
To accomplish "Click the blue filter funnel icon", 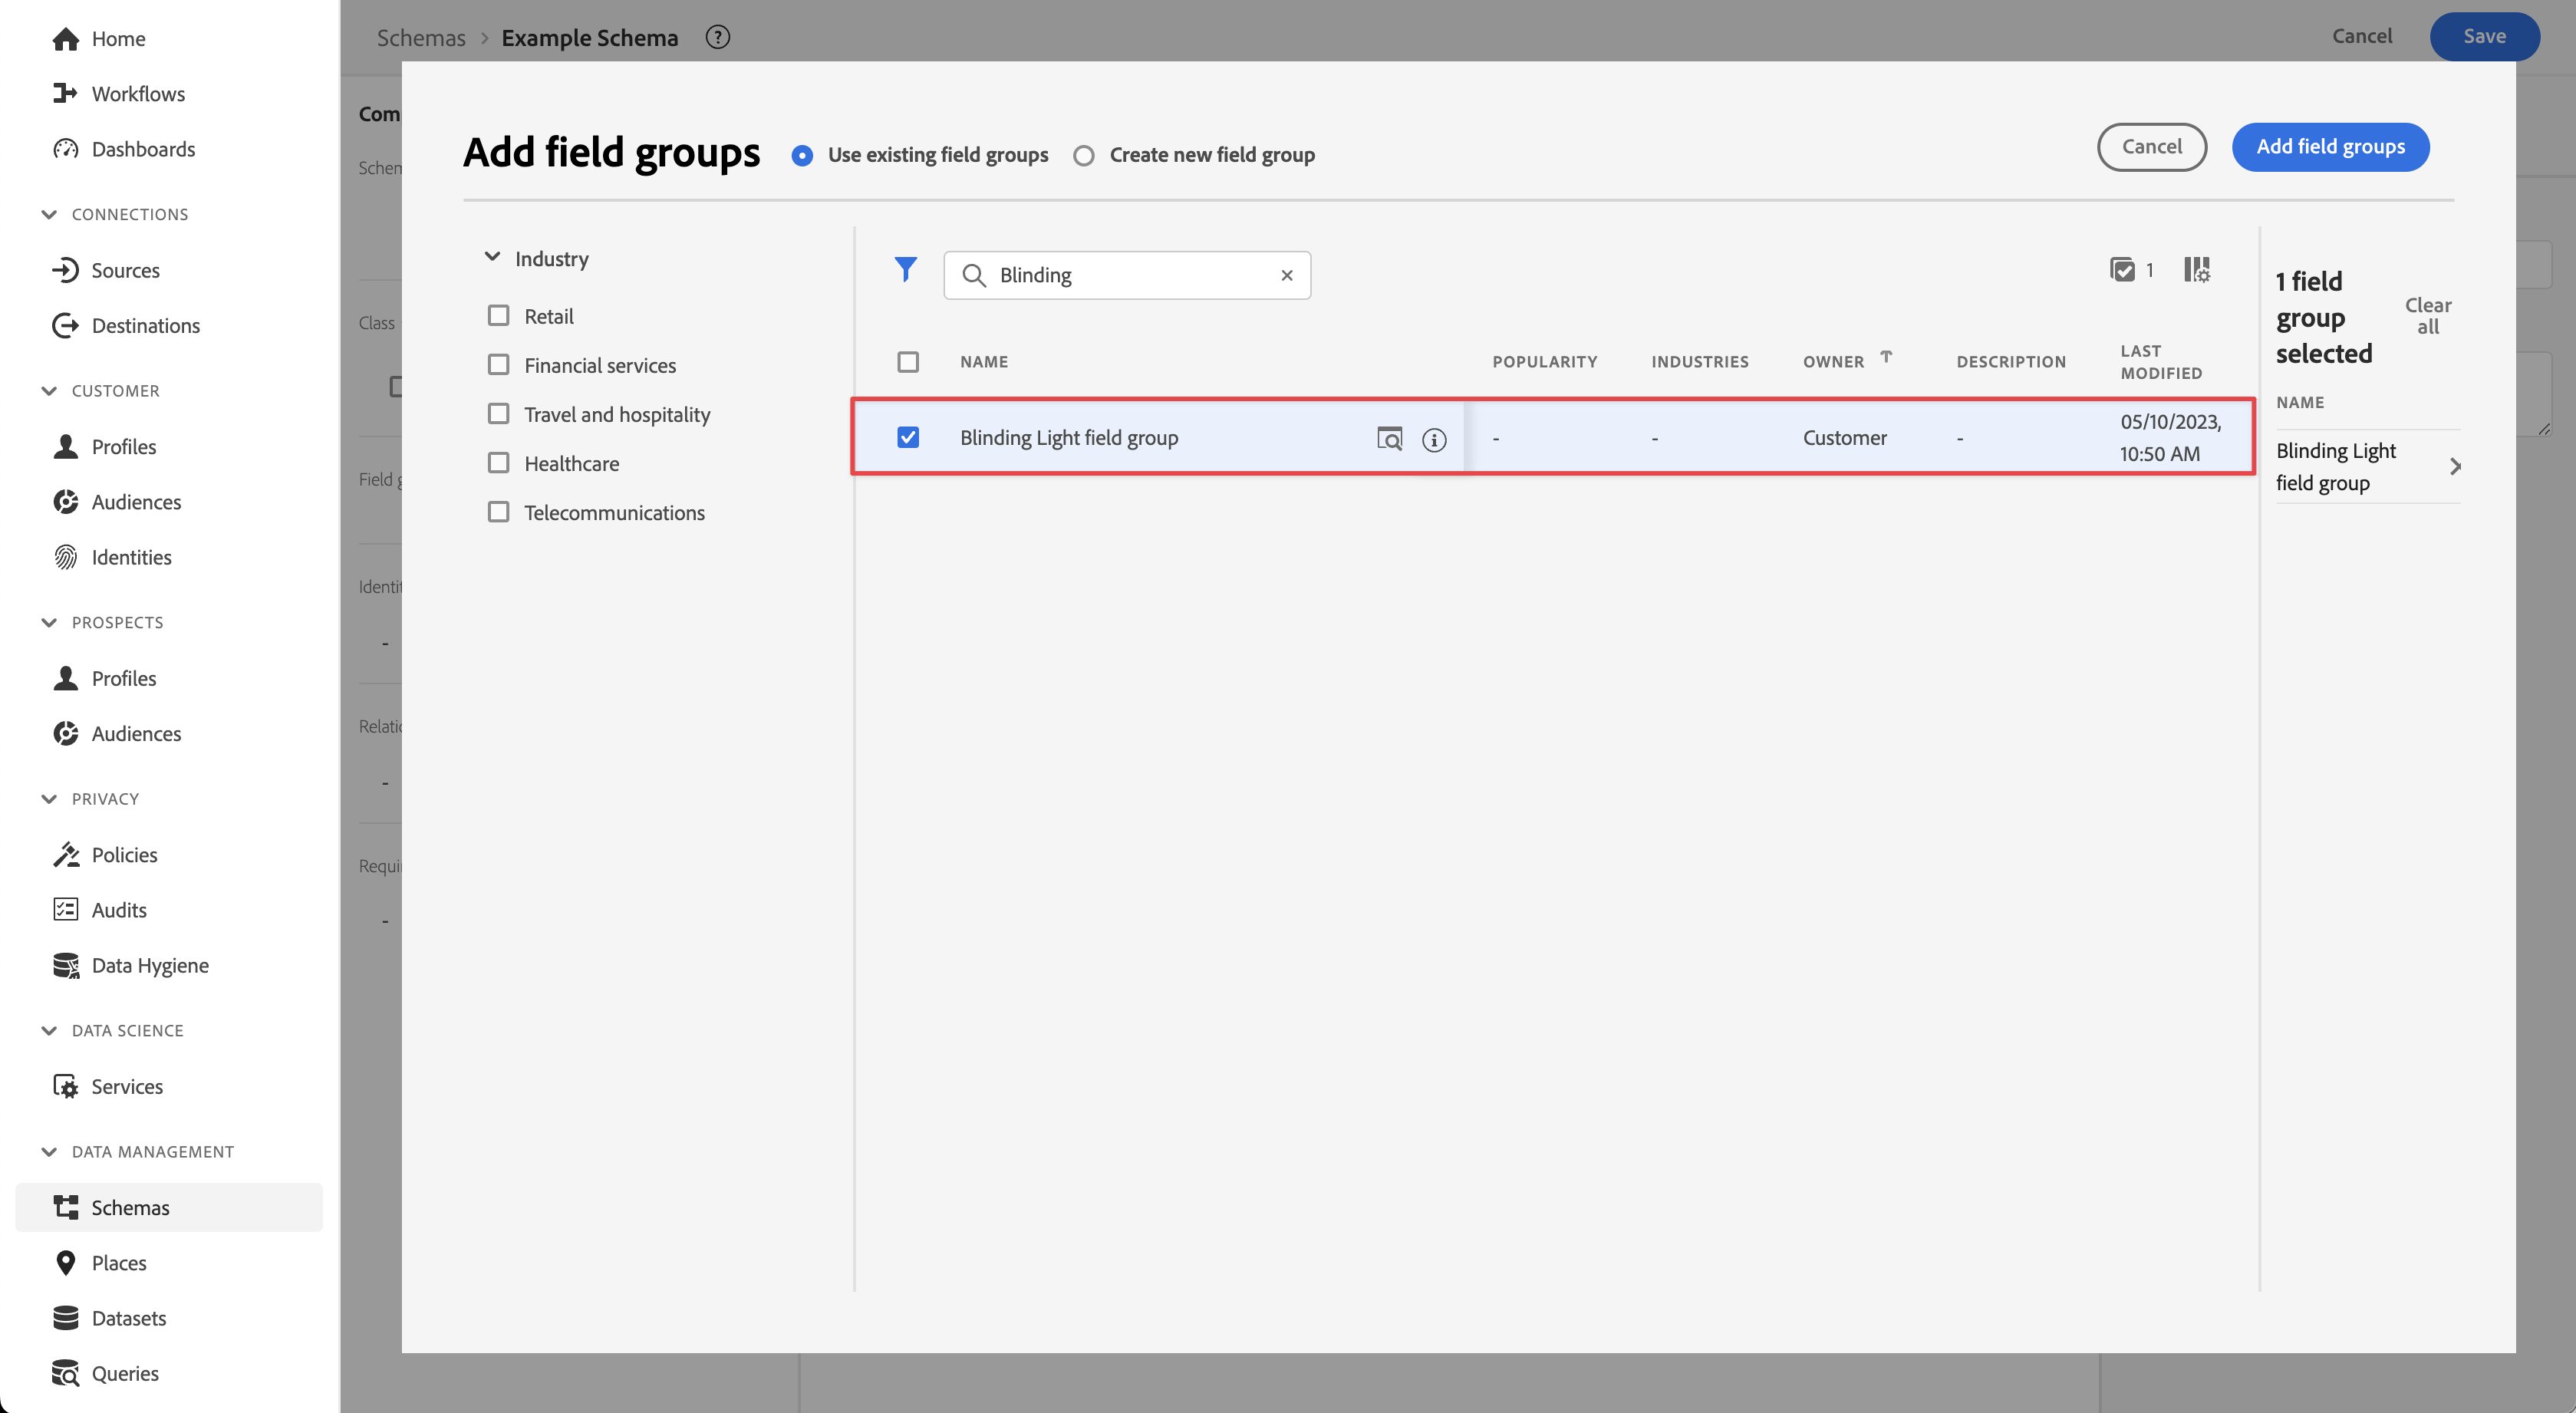I will (x=905, y=269).
